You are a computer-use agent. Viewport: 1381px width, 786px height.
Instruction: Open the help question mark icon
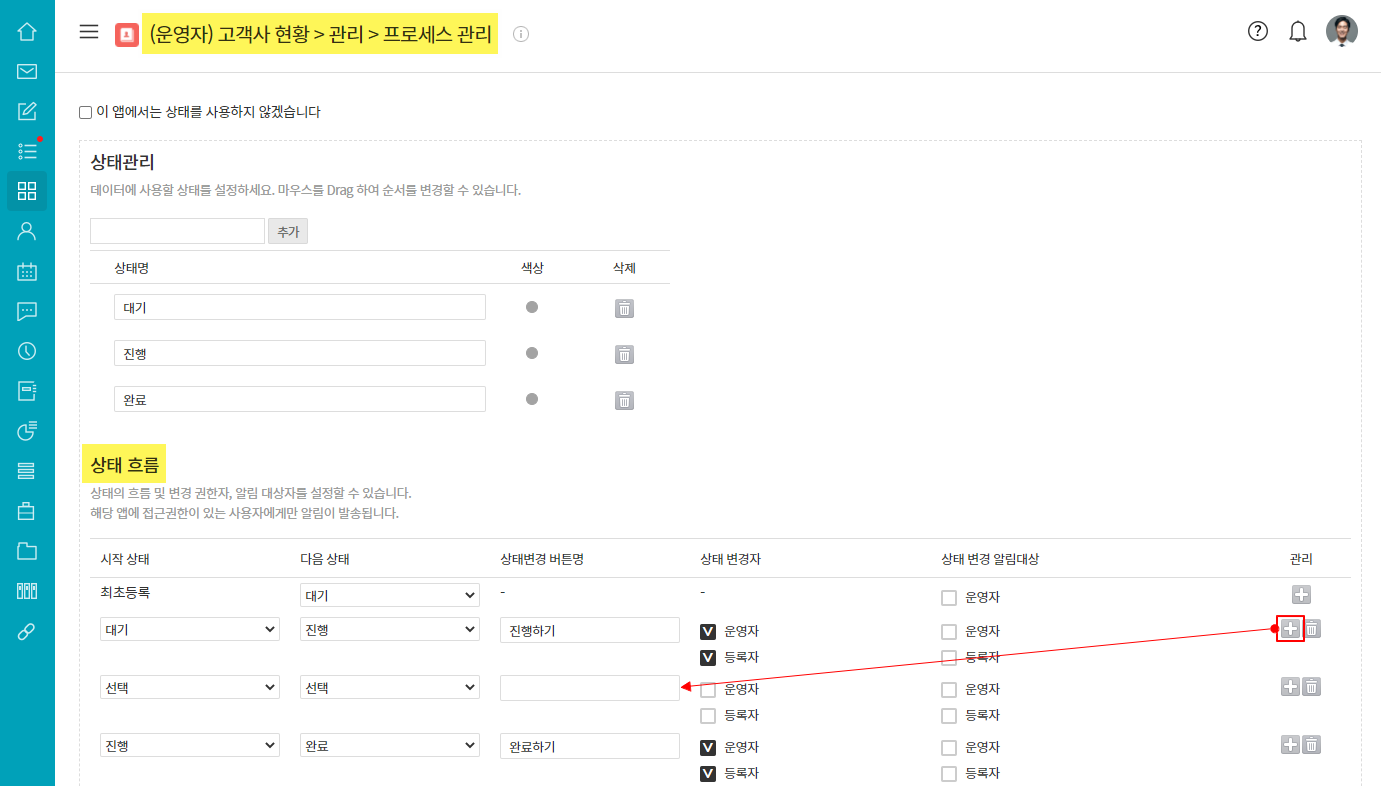1258,31
